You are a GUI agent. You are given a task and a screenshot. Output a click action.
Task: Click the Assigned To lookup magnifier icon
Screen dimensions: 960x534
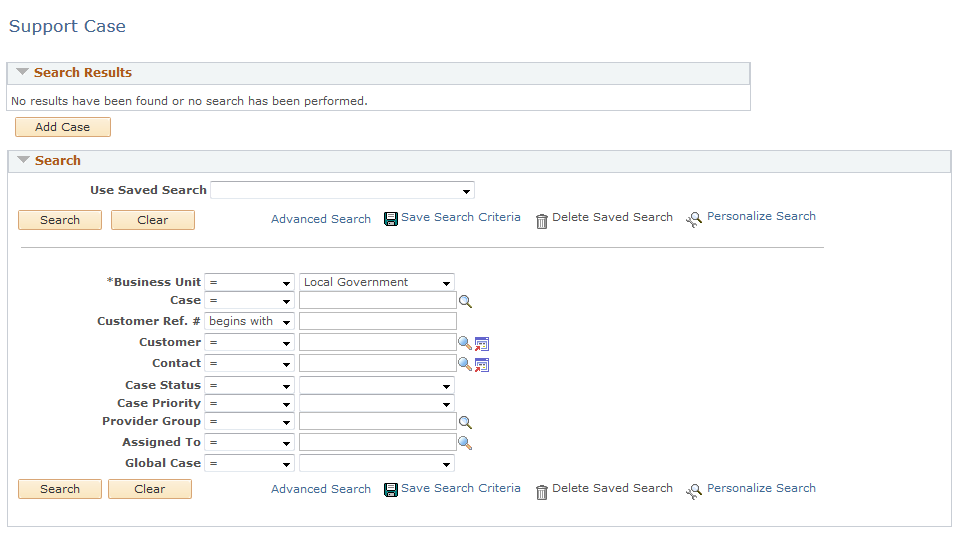click(465, 443)
